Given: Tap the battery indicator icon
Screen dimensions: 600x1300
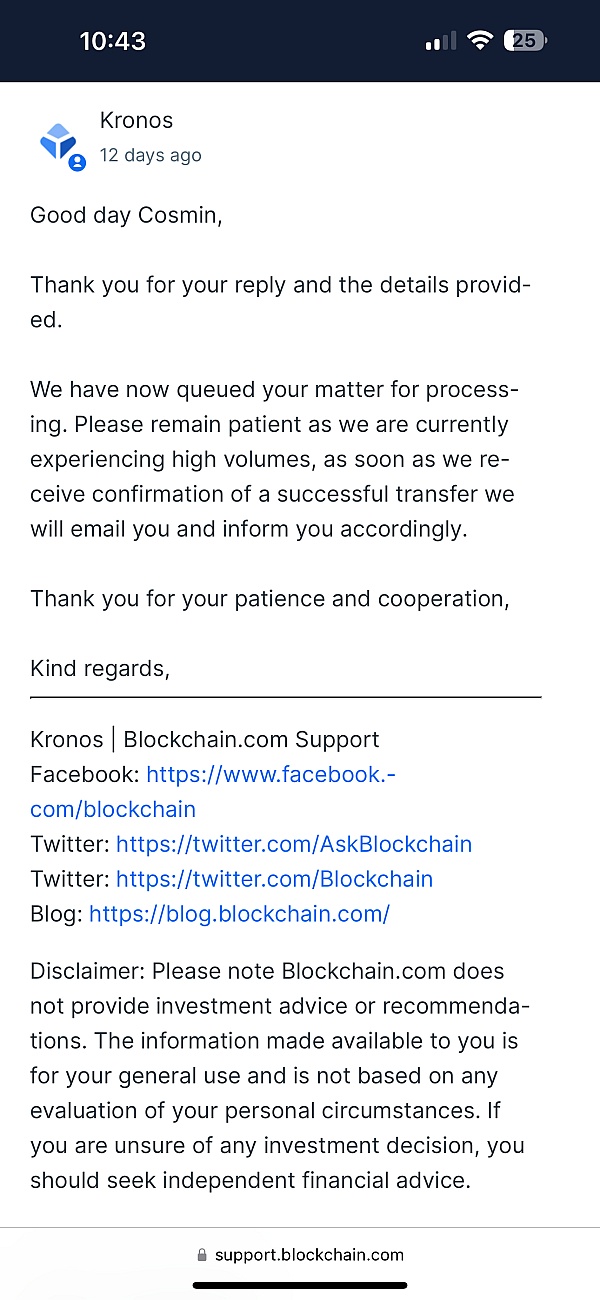Looking at the screenshot, I should coord(526,41).
